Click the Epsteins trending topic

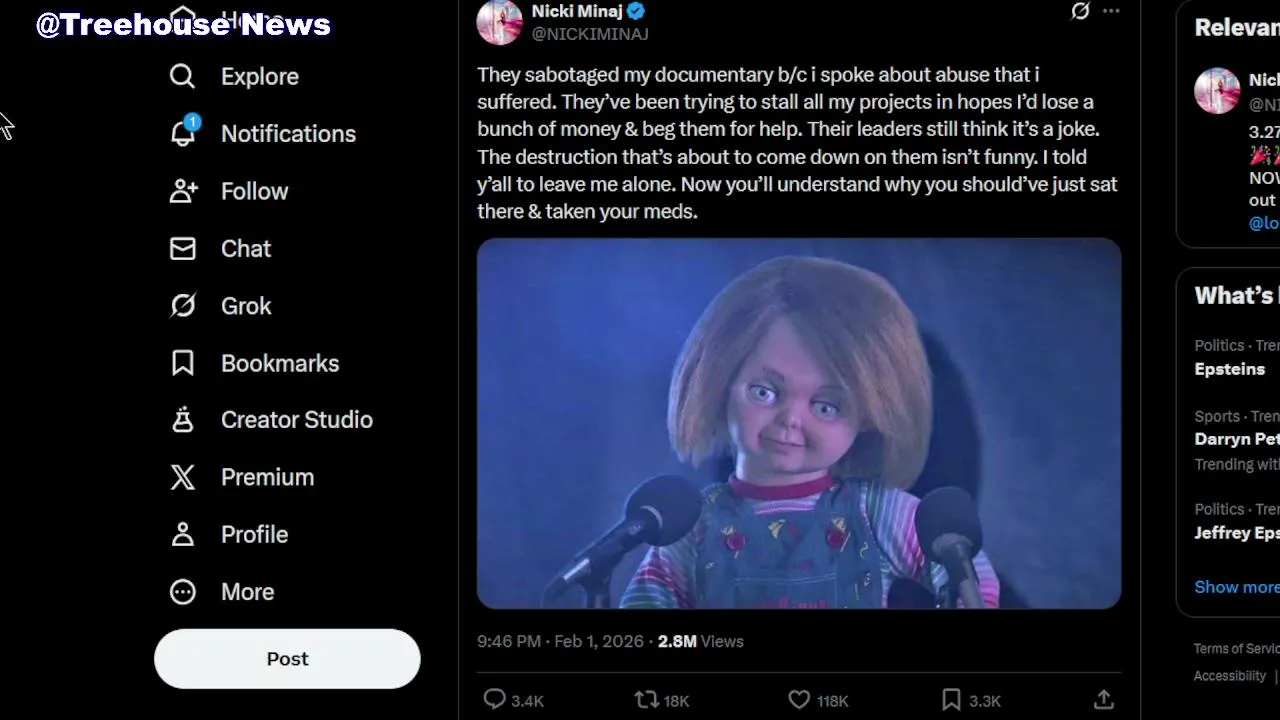coord(1229,369)
